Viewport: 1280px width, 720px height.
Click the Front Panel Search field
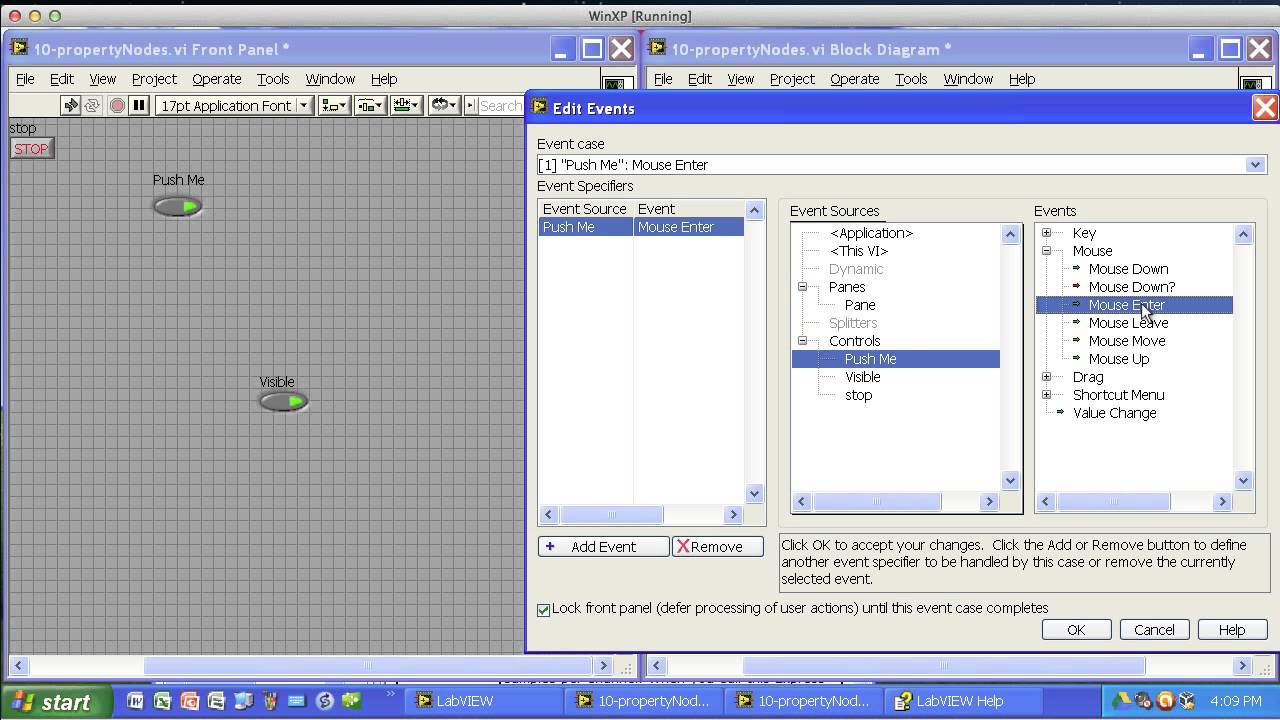click(x=500, y=105)
